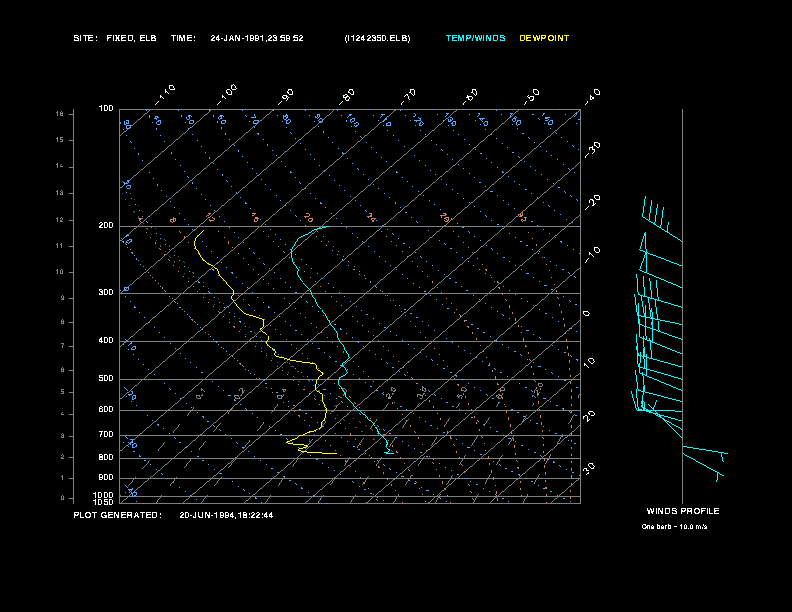Click the 'WINDS PROFILE' caption
The width and height of the screenshot is (792, 612).
pos(683,511)
